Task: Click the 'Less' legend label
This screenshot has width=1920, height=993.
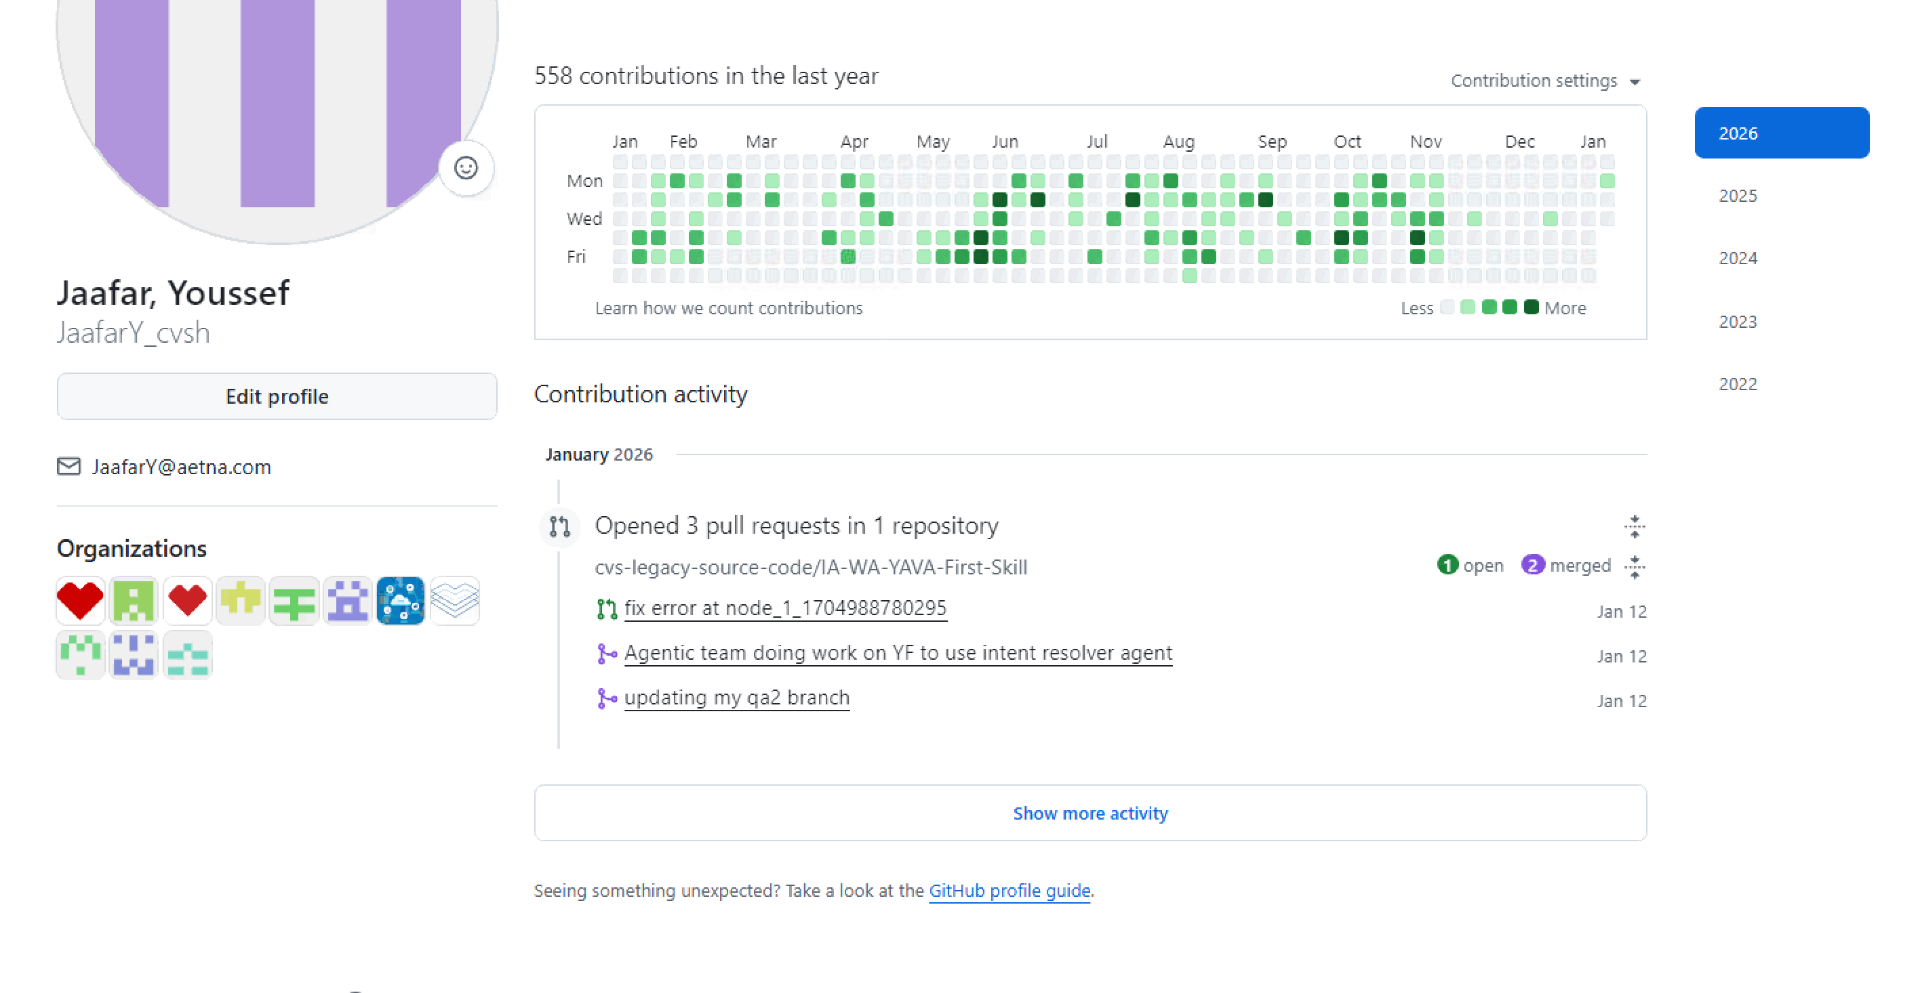Action: click(x=1417, y=308)
